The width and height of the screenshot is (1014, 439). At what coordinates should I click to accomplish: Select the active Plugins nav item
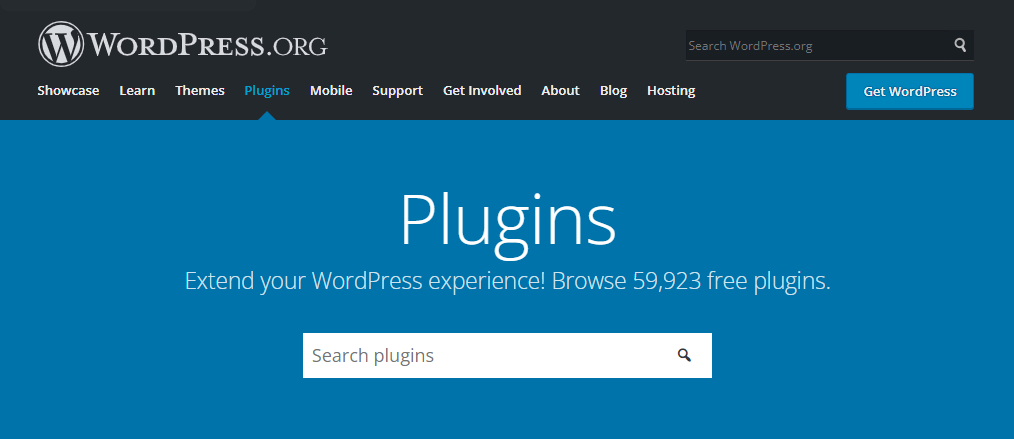pos(267,90)
